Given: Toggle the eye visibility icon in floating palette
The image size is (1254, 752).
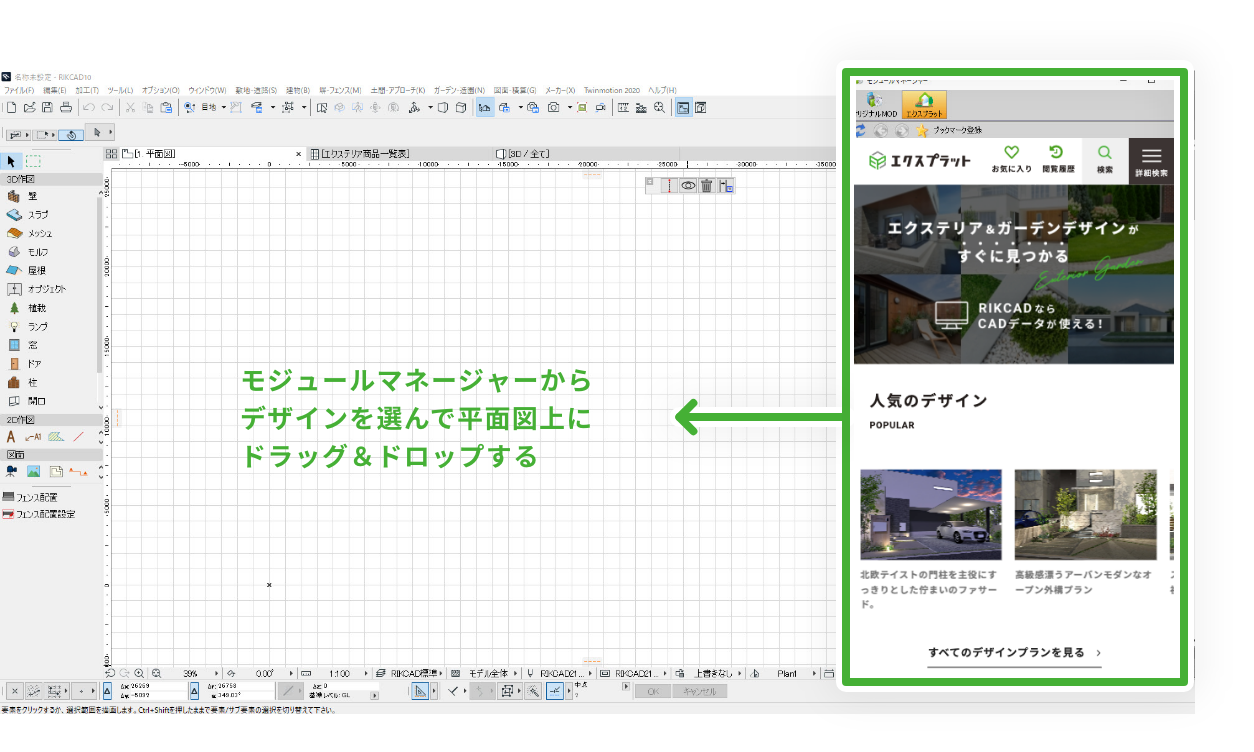Looking at the screenshot, I should click(688, 185).
